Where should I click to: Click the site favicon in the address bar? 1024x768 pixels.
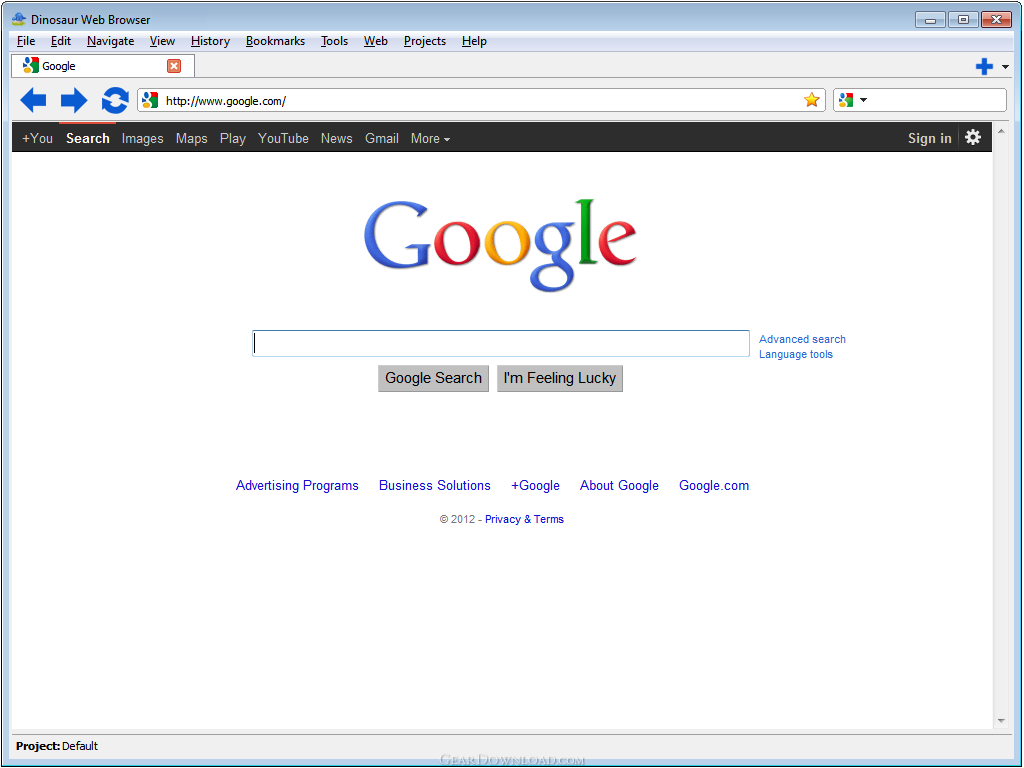pyautogui.click(x=150, y=101)
